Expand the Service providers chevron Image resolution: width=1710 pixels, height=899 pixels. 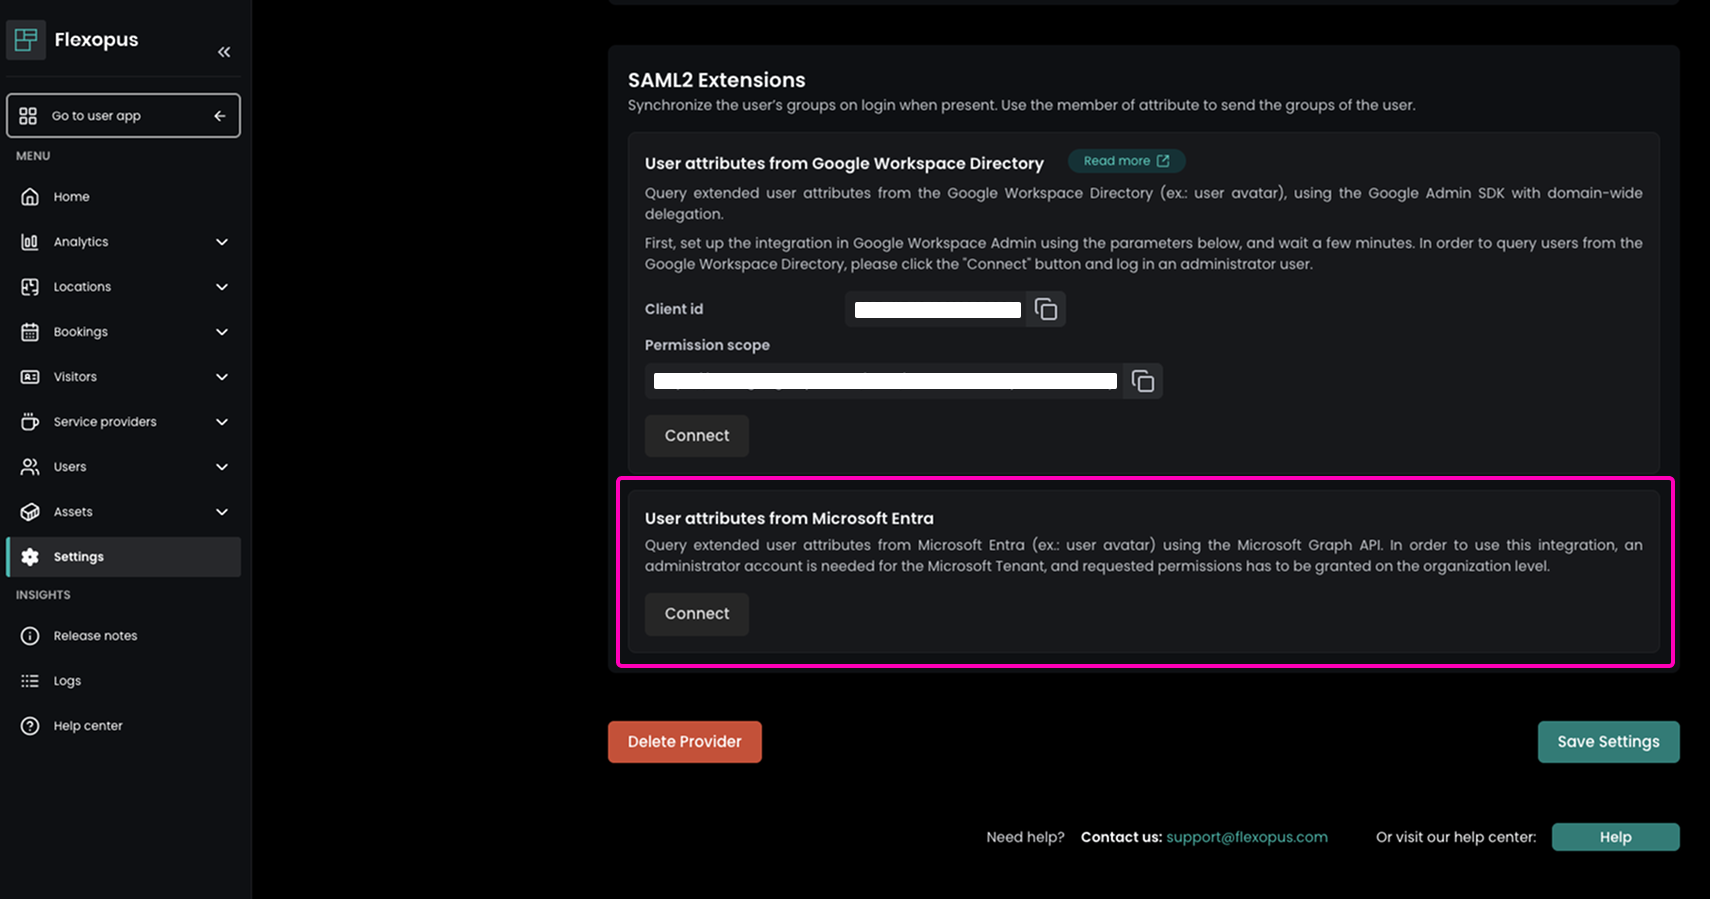[x=222, y=422]
